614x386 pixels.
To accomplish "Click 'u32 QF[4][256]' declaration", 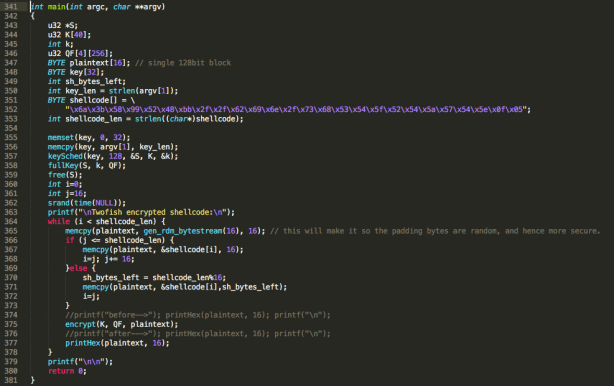I will click(80, 54).
